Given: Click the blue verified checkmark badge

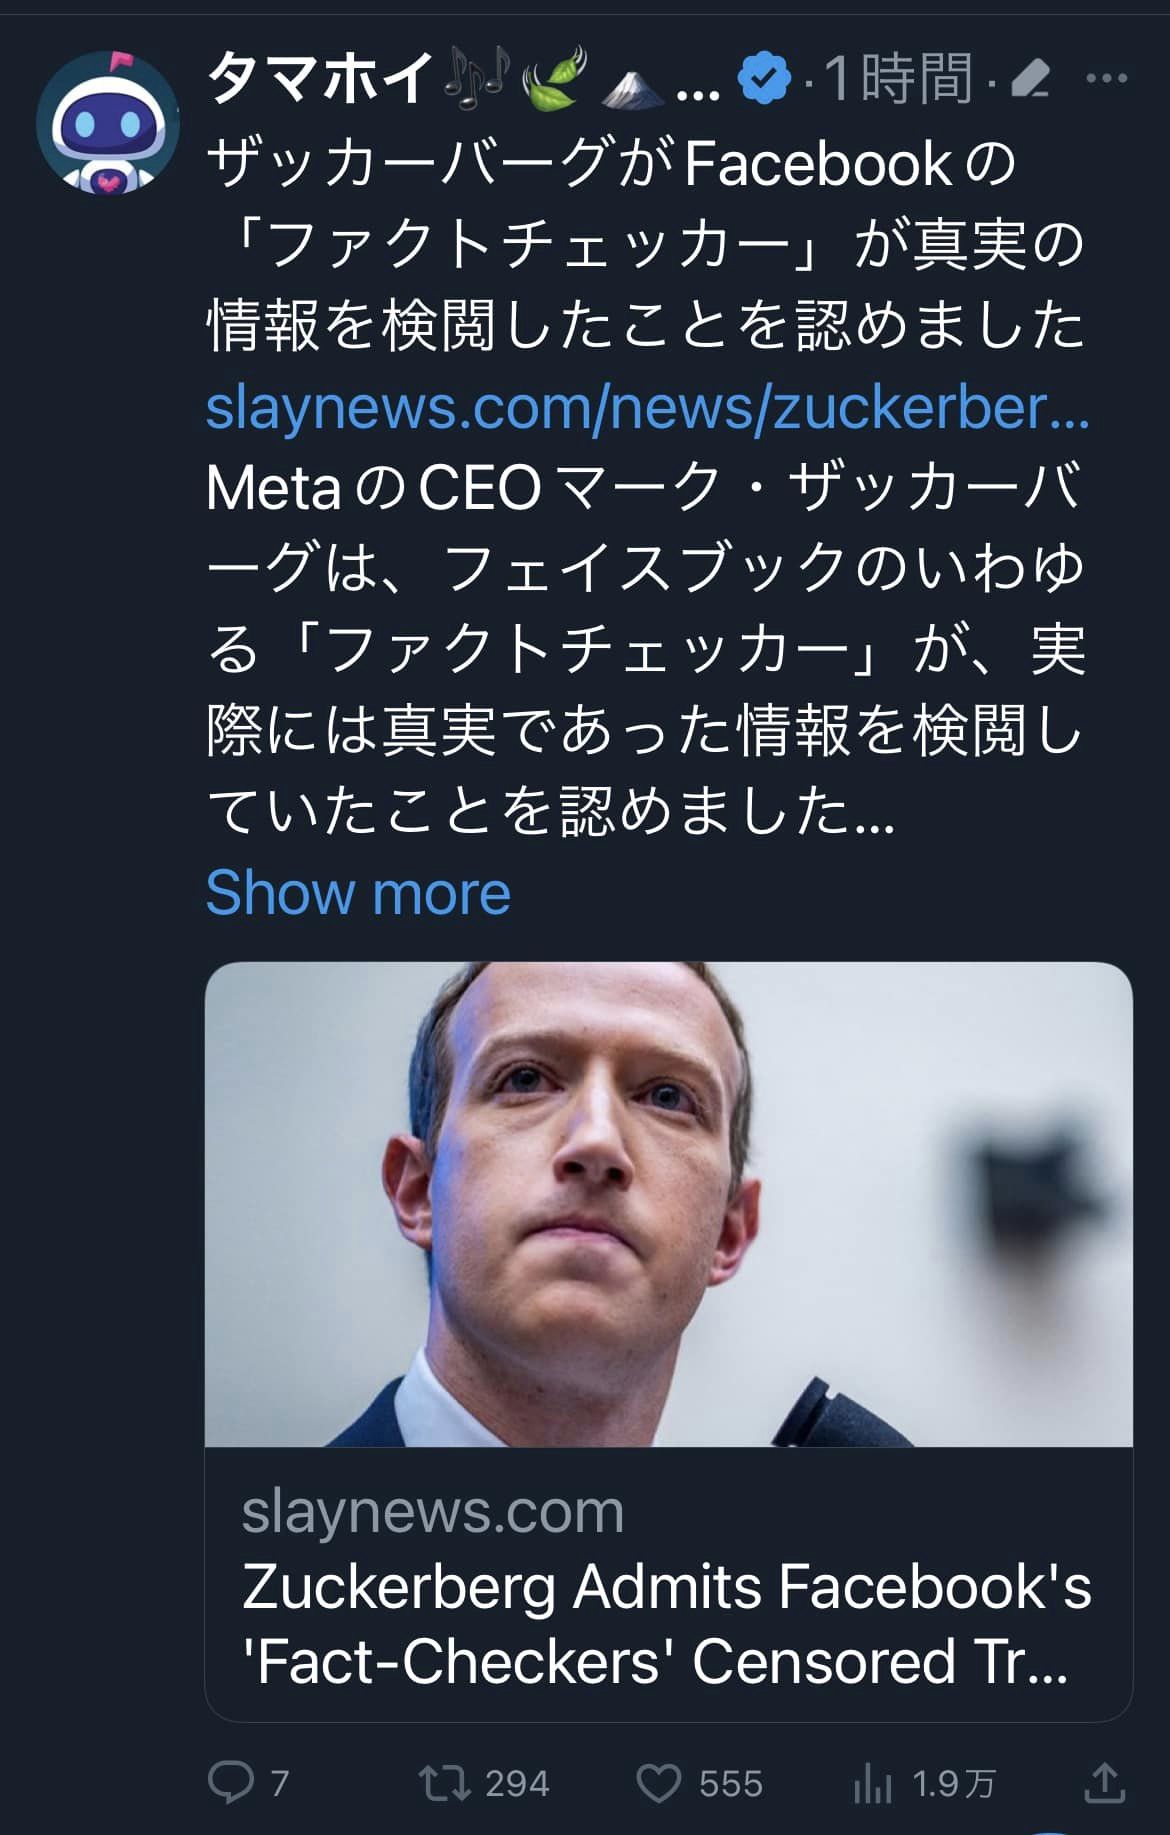Looking at the screenshot, I should (764, 79).
